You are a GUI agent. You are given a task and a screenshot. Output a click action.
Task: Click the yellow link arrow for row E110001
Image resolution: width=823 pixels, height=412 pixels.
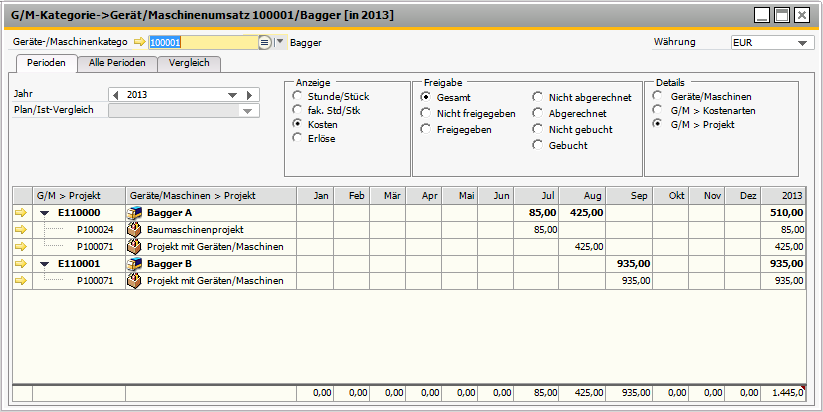click(21, 264)
